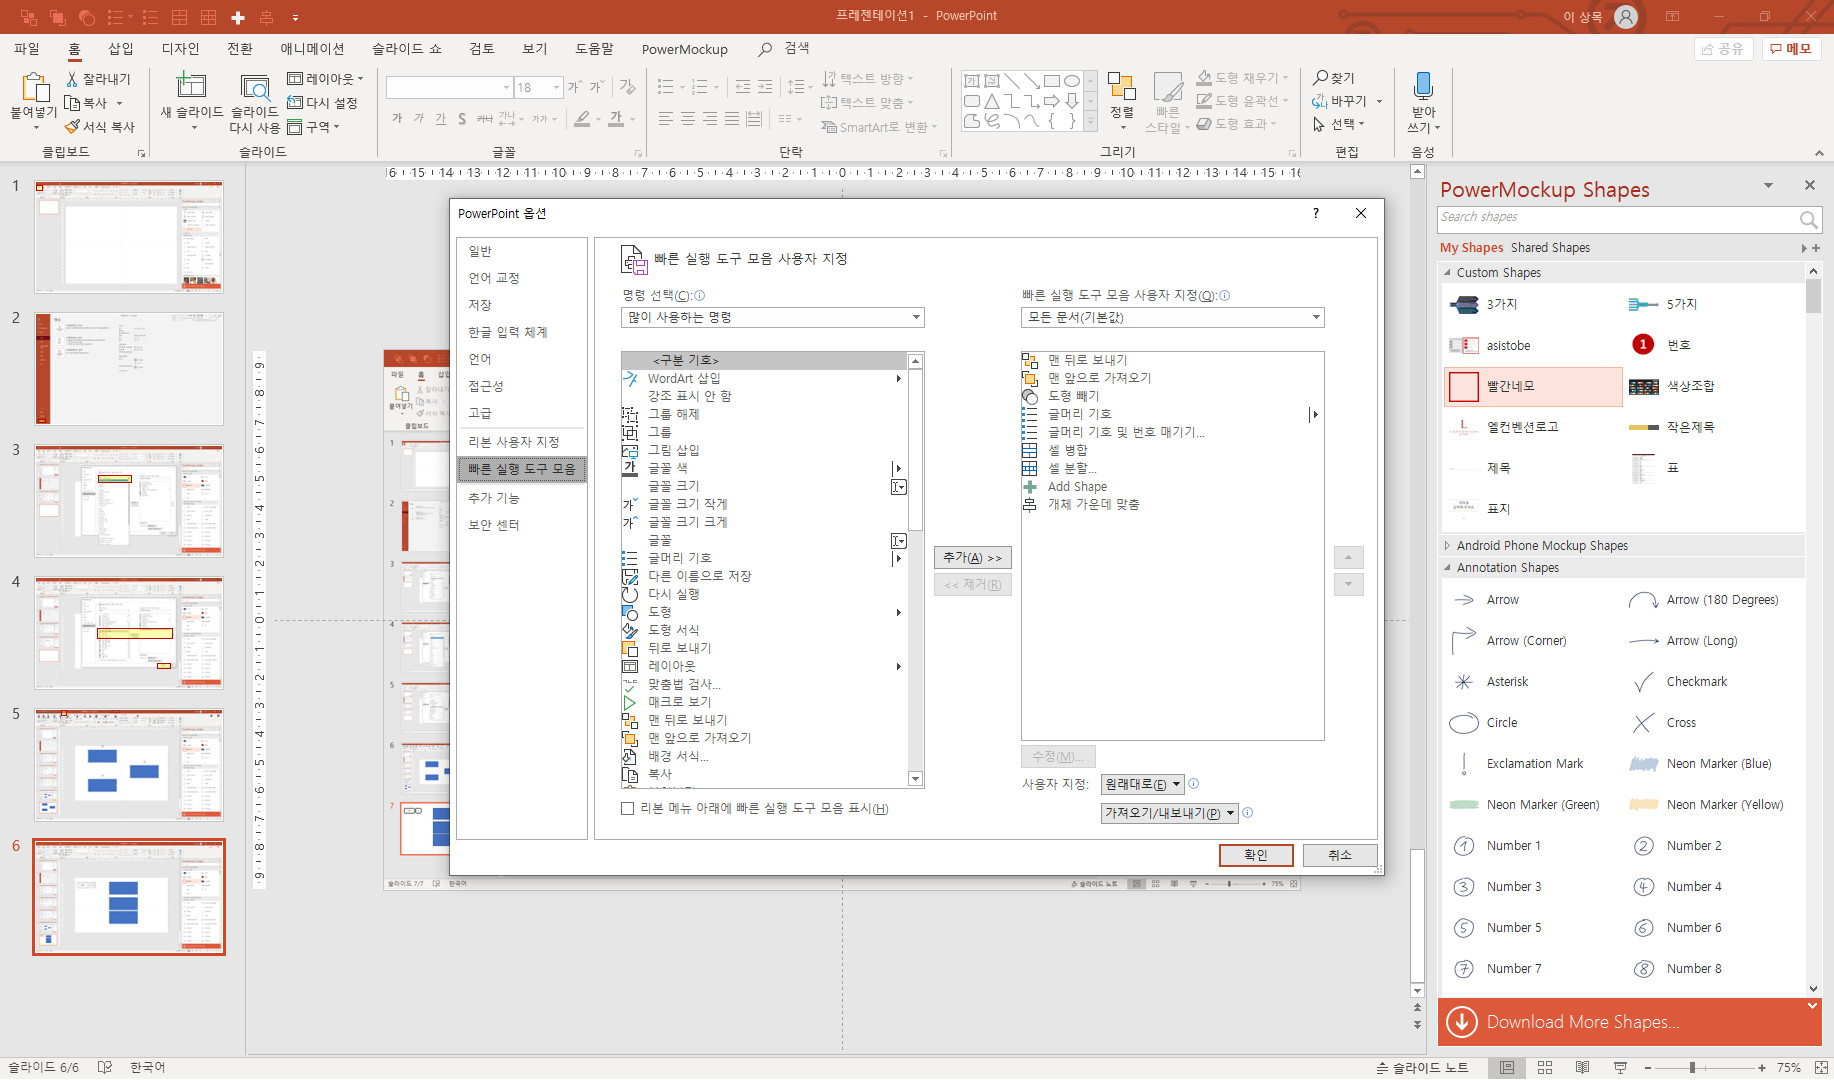Open the 가져오기/내보내기 dropdown

[x=1170, y=813]
